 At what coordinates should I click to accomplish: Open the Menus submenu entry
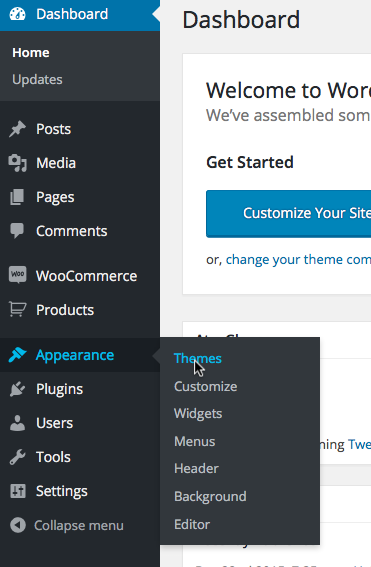click(x=195, y=442)
